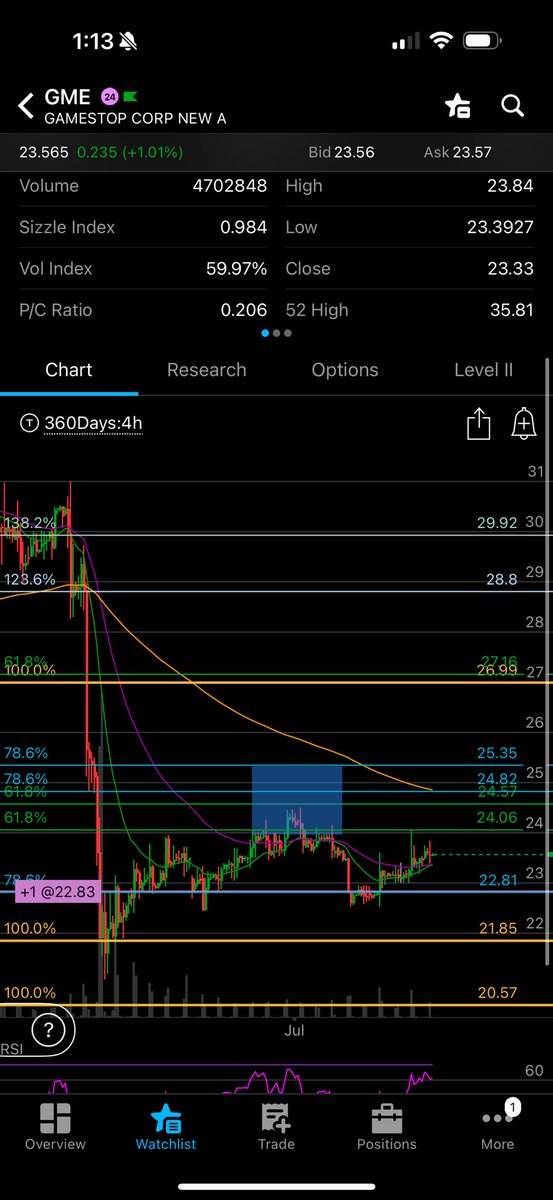Tap the Ask 23.57 value
Screen dimensions: 553x1200
click(x=457, y=152)
